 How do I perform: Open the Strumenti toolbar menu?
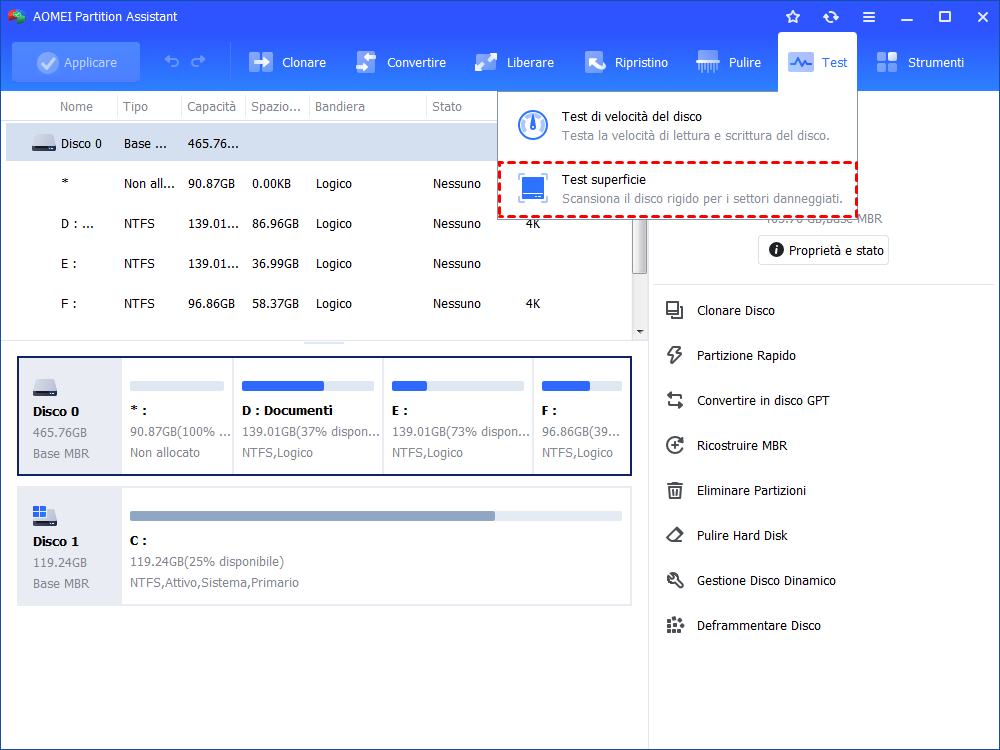pos(920,62)
